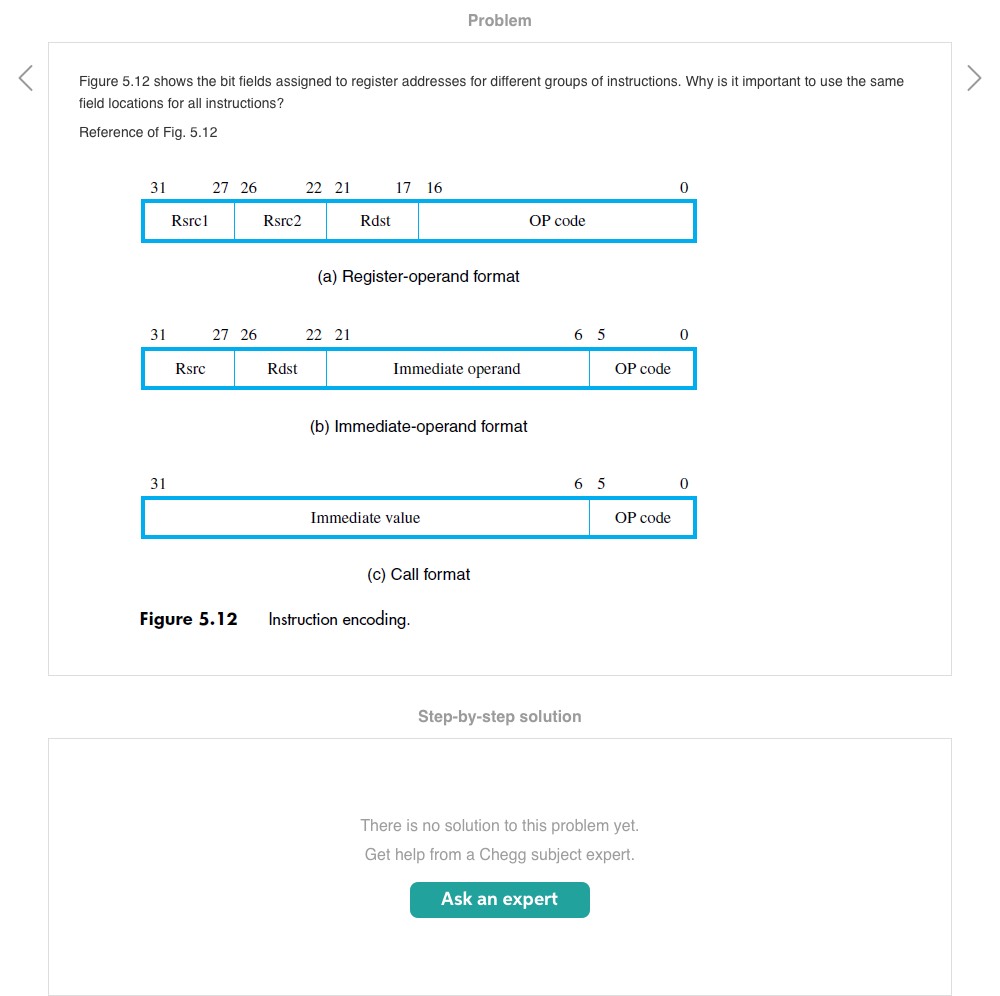Click OP code field in register-operand format
Image resolution: width=1000 pixels, height=996 pixels.
coord(557,221)
